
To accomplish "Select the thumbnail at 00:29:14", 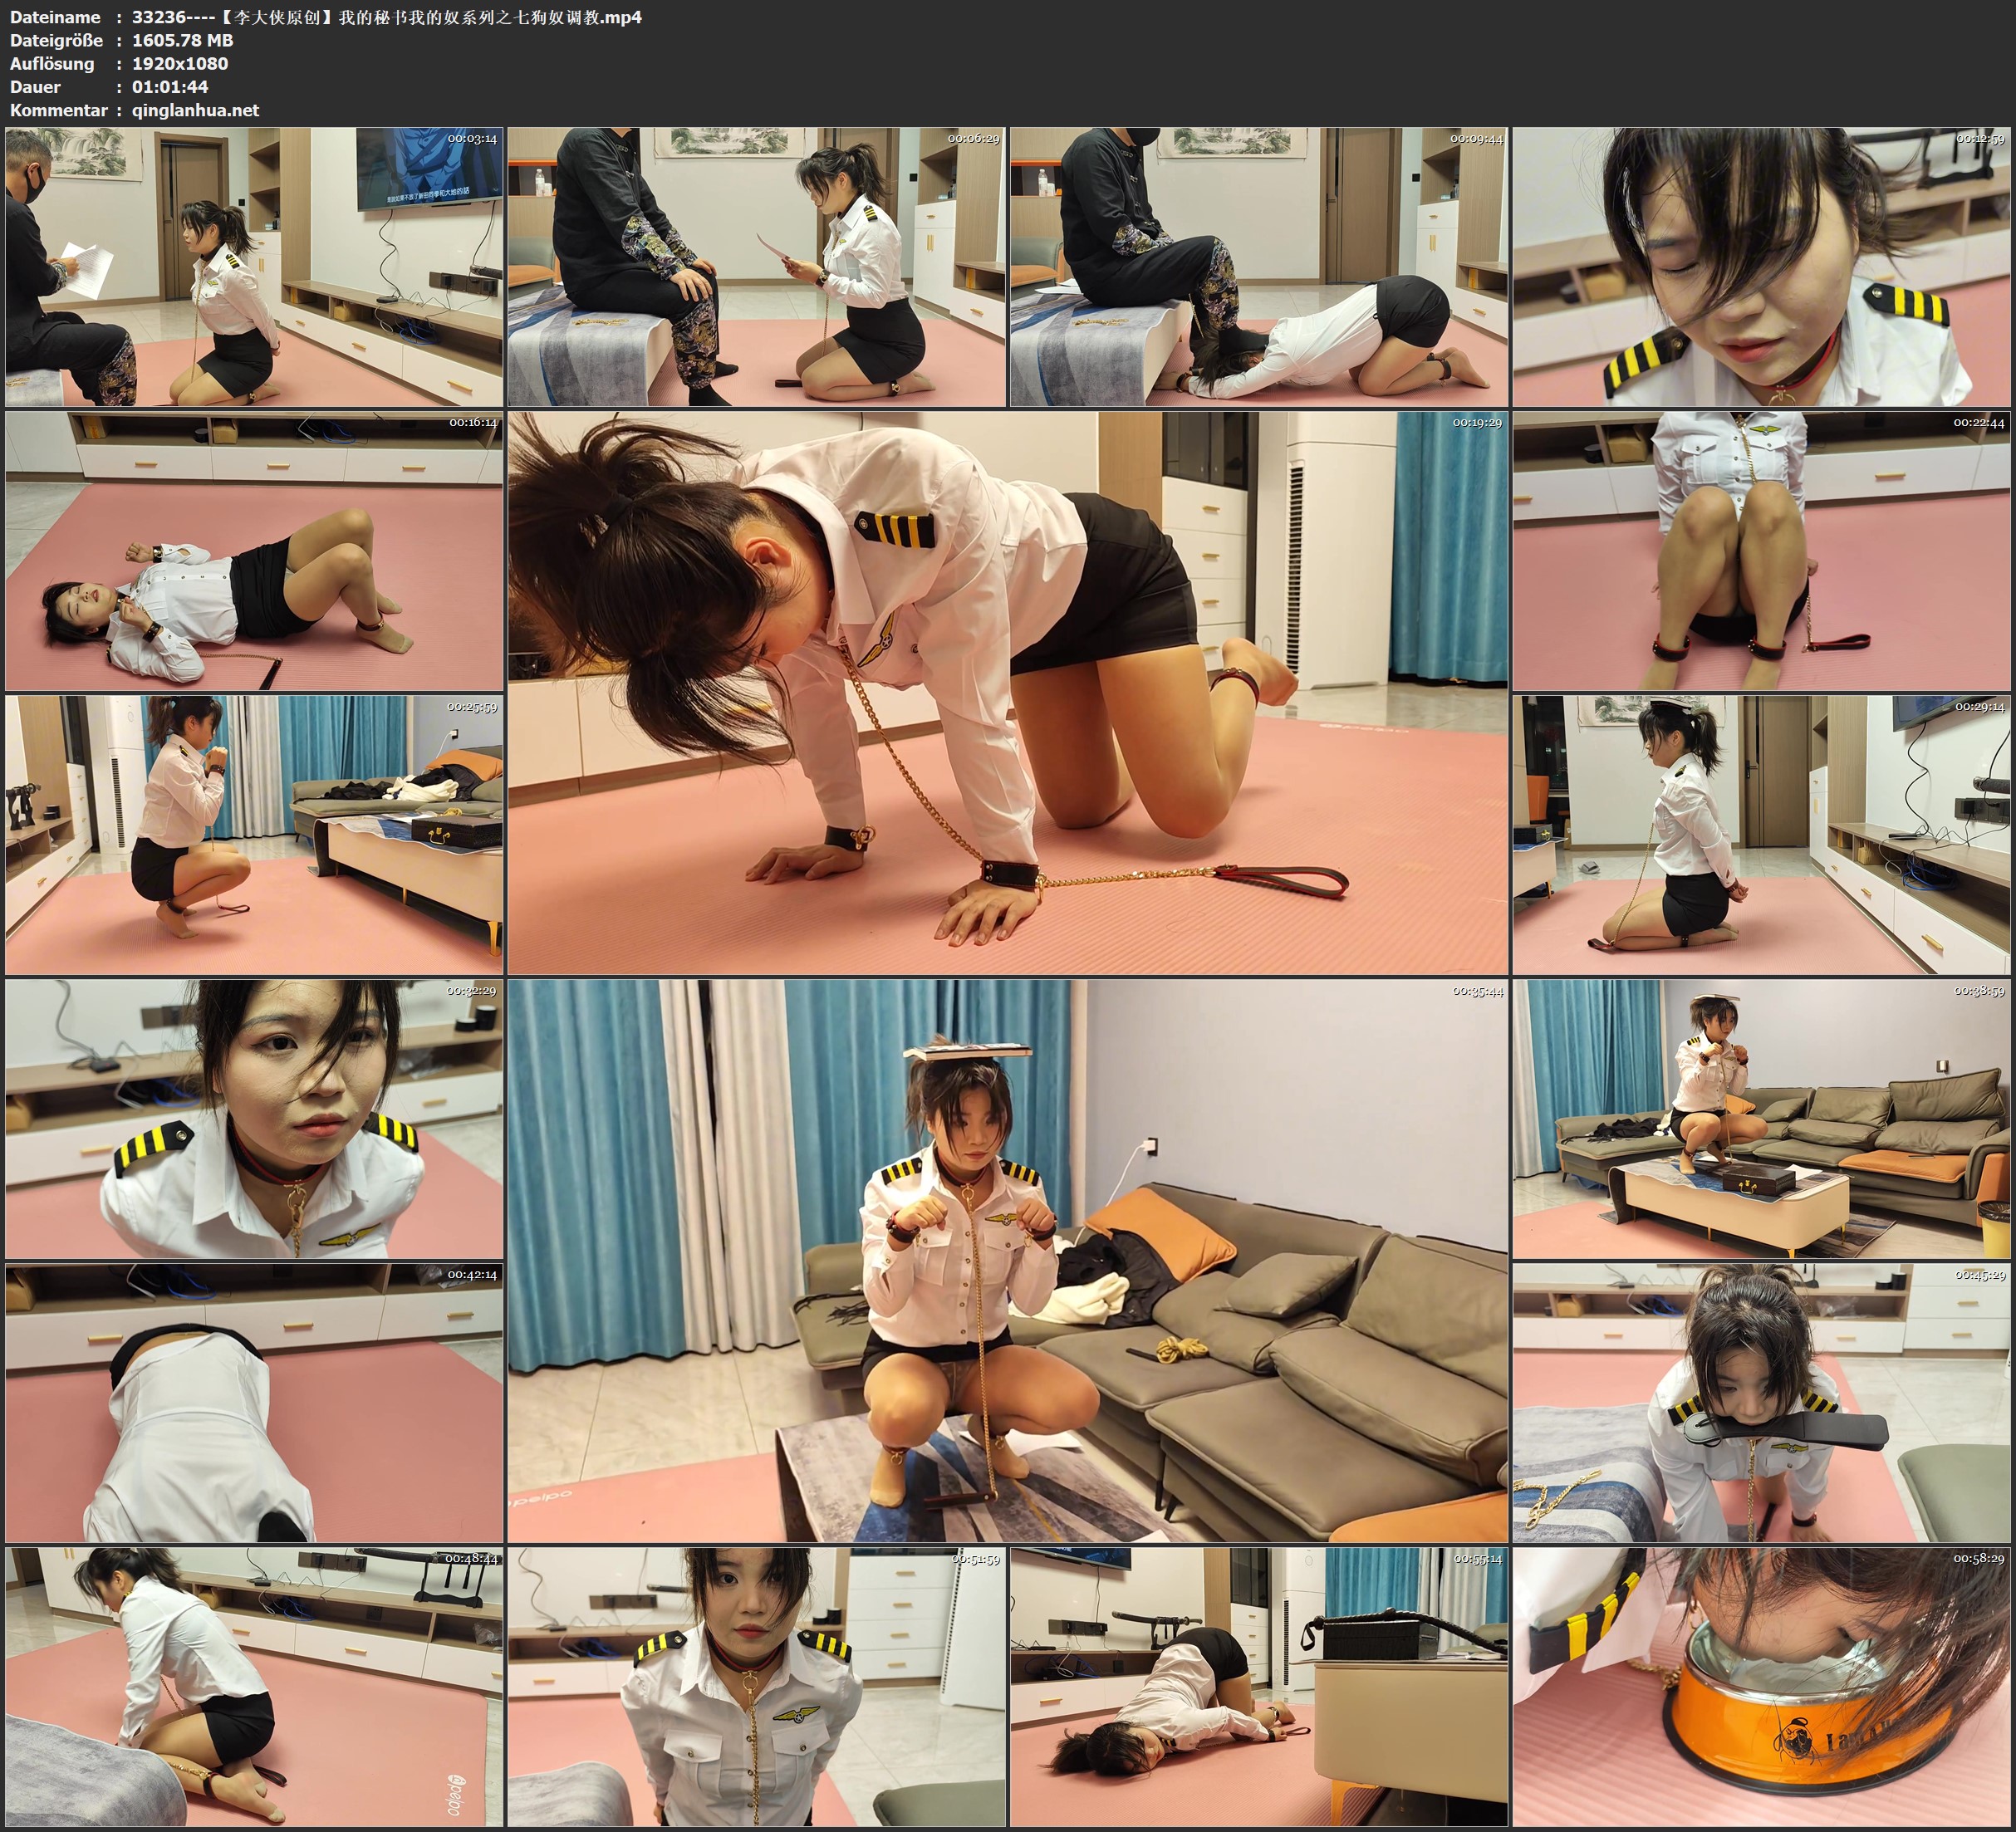I will 1761,835.
